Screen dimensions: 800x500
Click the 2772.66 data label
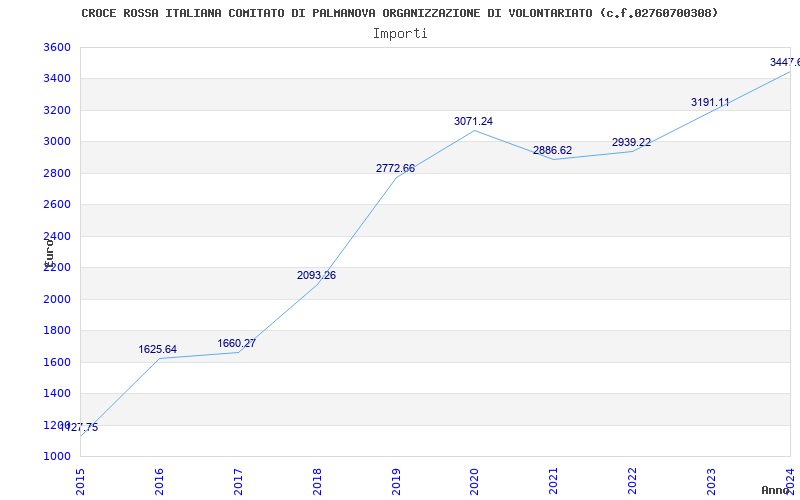coord(395,168)
